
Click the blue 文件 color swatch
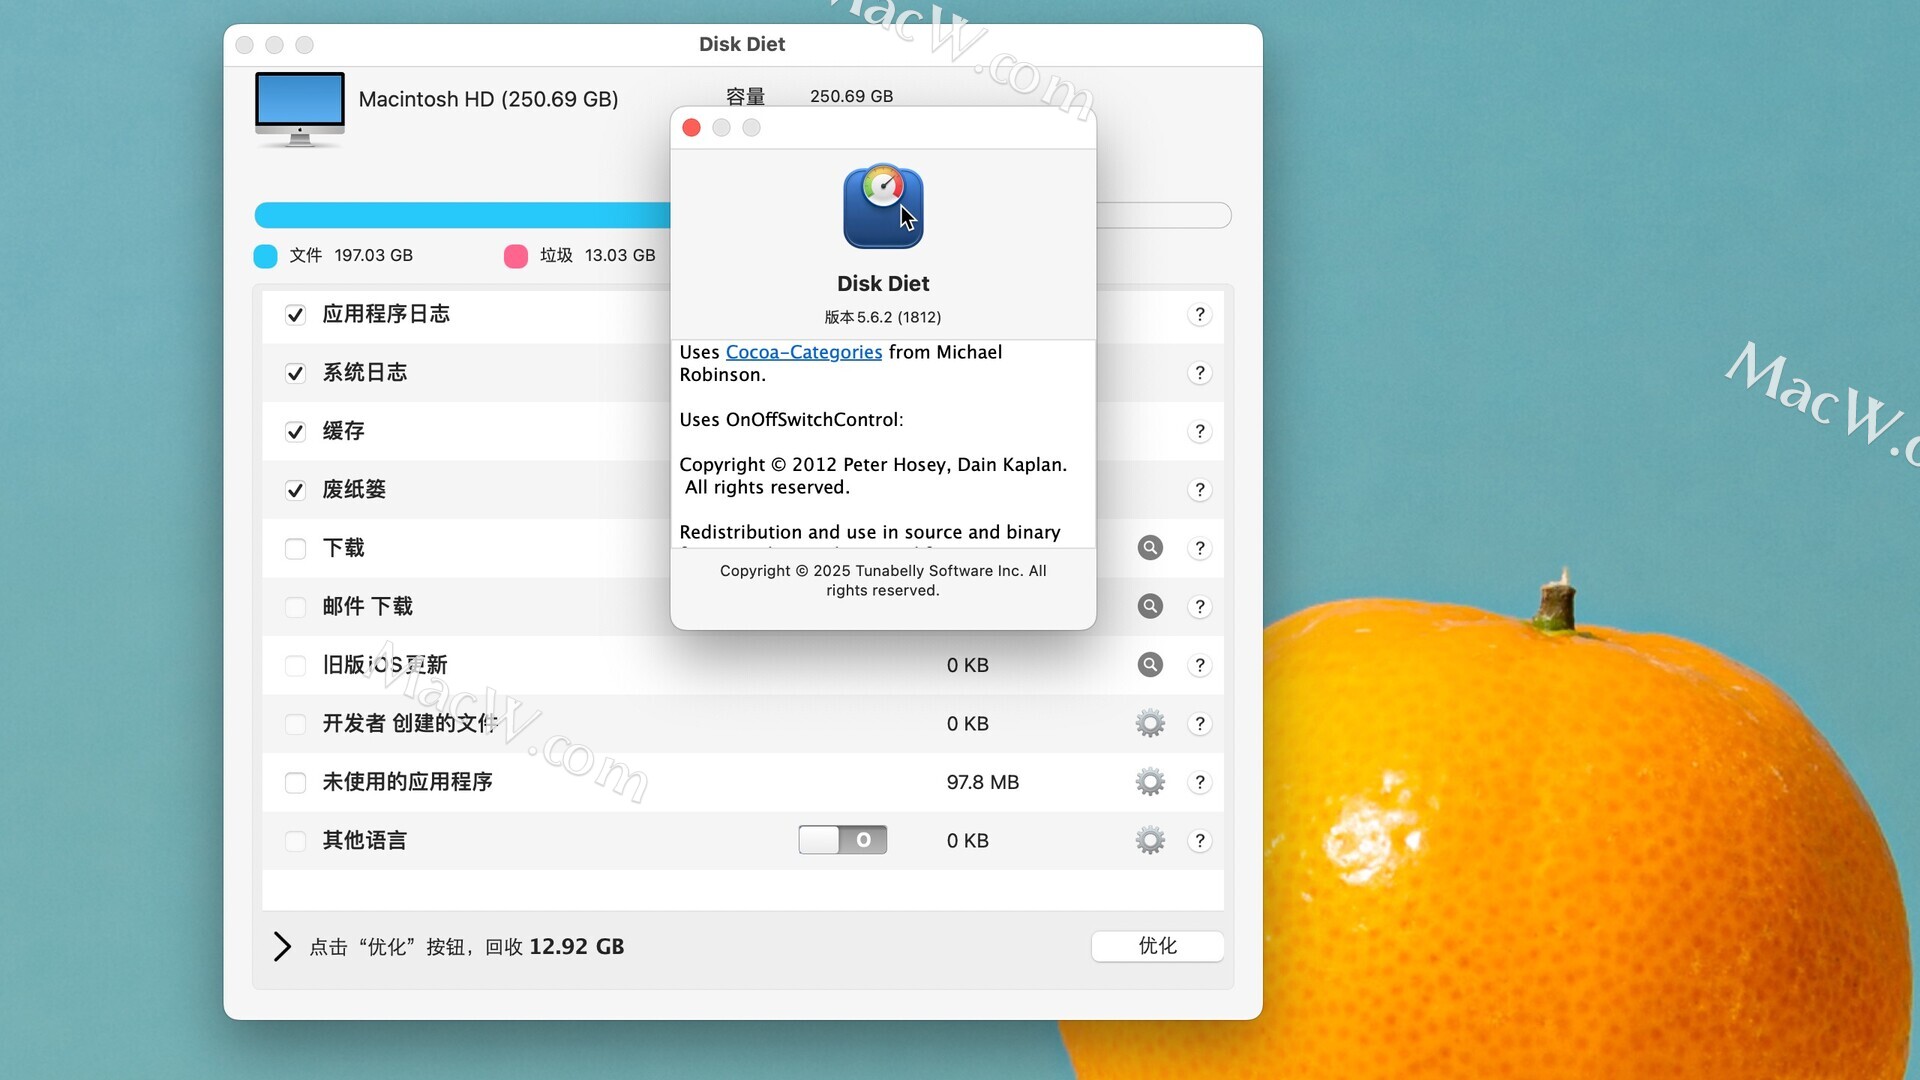pyautogui.click(x=265, y=256)
